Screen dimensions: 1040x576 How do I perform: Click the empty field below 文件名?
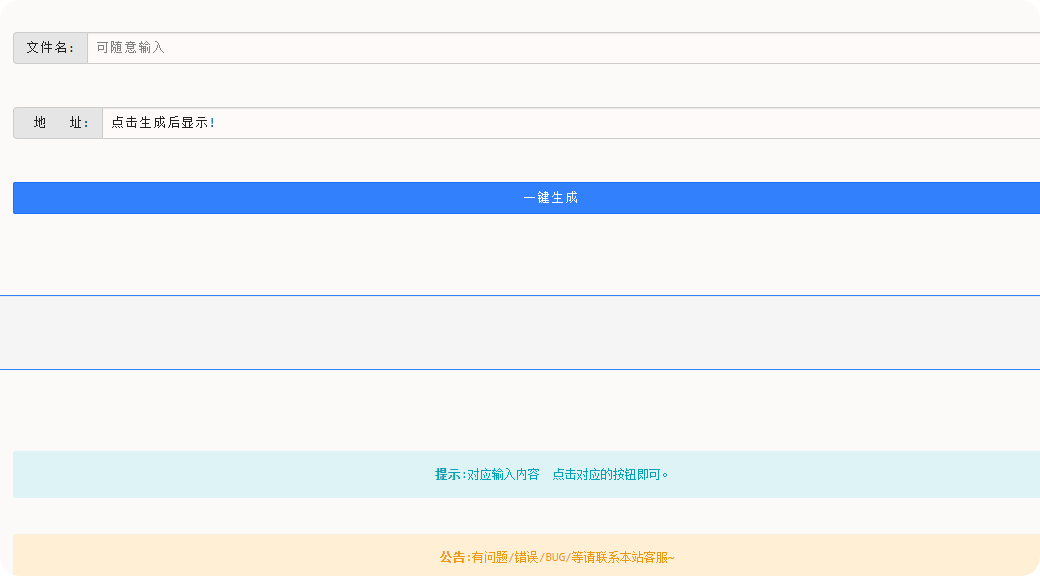coord(520,86)
